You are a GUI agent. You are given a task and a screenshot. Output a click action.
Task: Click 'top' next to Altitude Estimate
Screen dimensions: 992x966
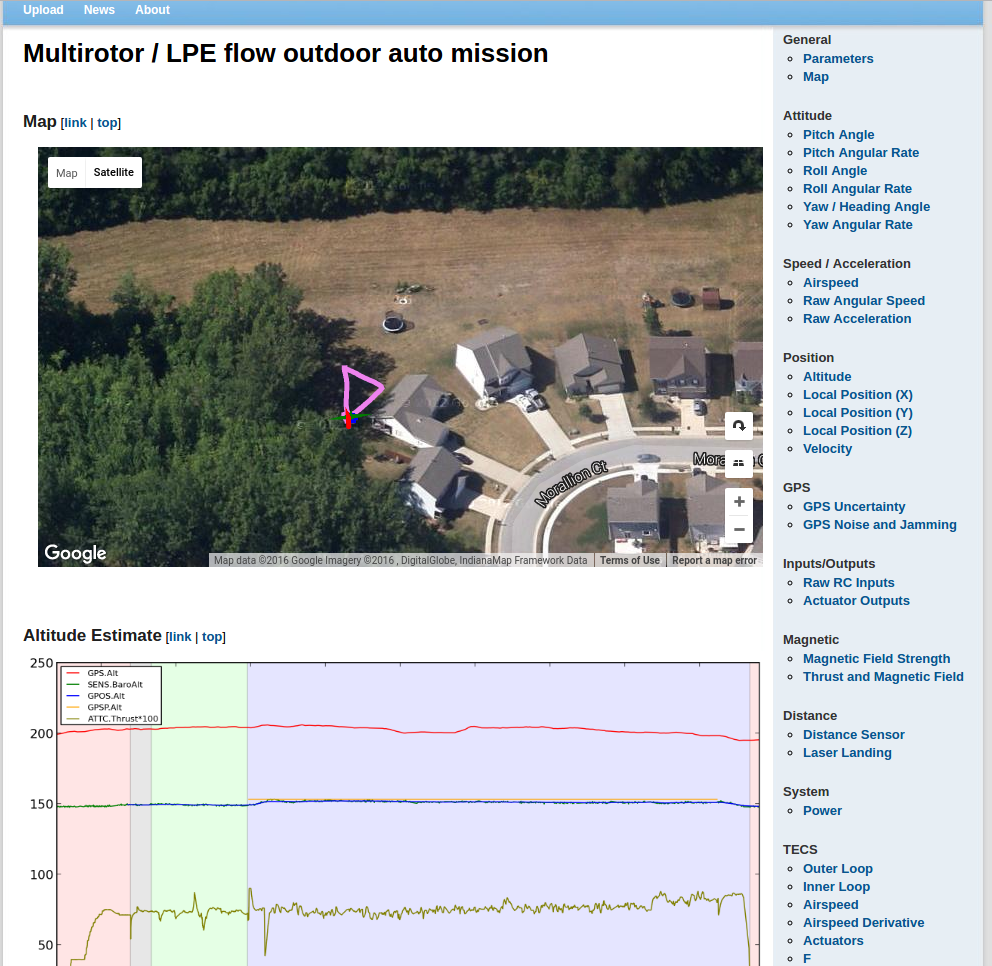(x=212, y=637)
